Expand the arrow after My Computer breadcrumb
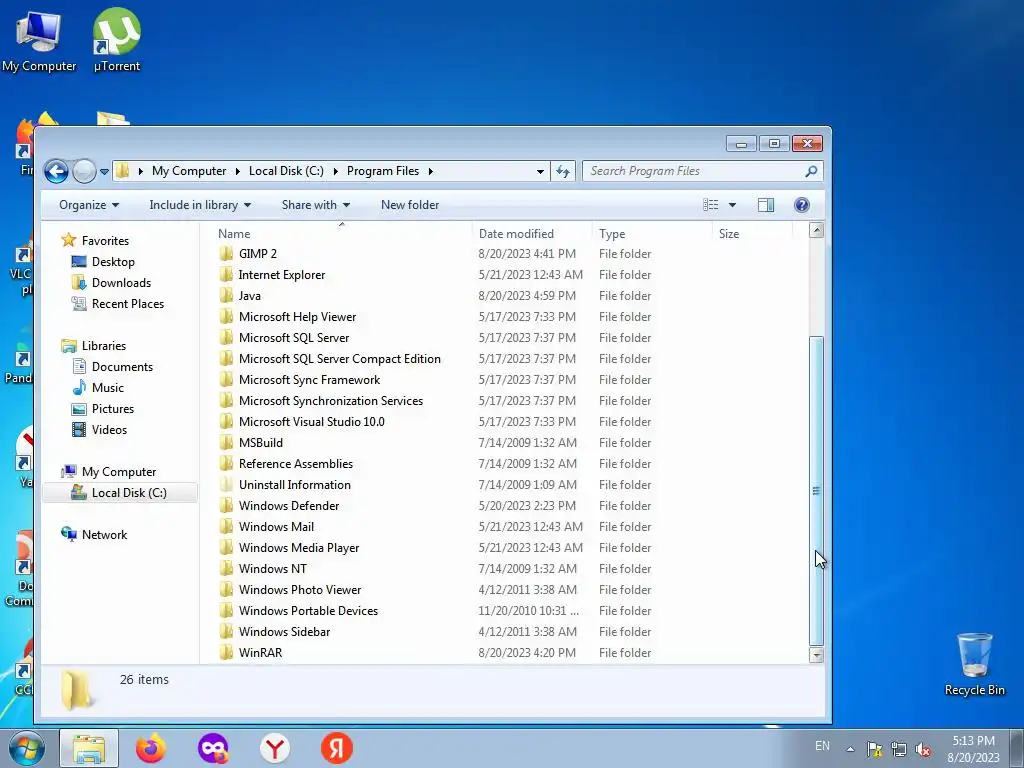Screen dimensions: 1024x768 tap(238, 171)
